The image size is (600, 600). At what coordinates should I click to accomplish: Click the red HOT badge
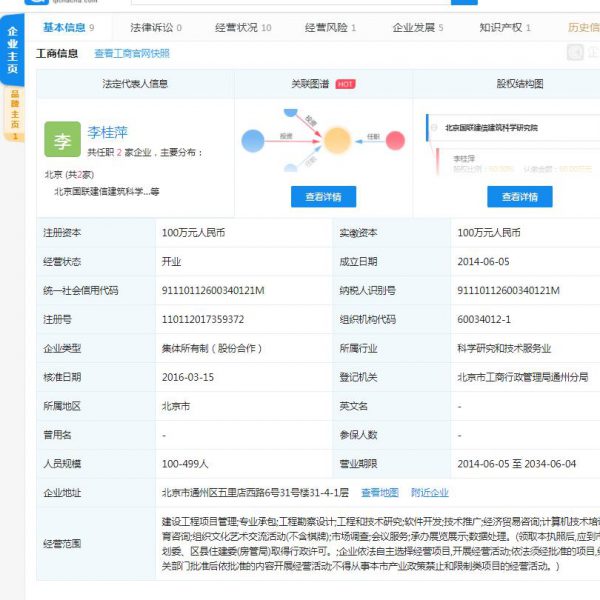pyautogui.click(x=345, y=84)
